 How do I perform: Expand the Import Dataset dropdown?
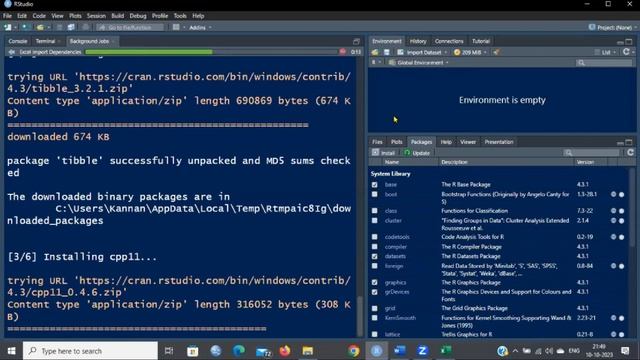click(423, 52)
